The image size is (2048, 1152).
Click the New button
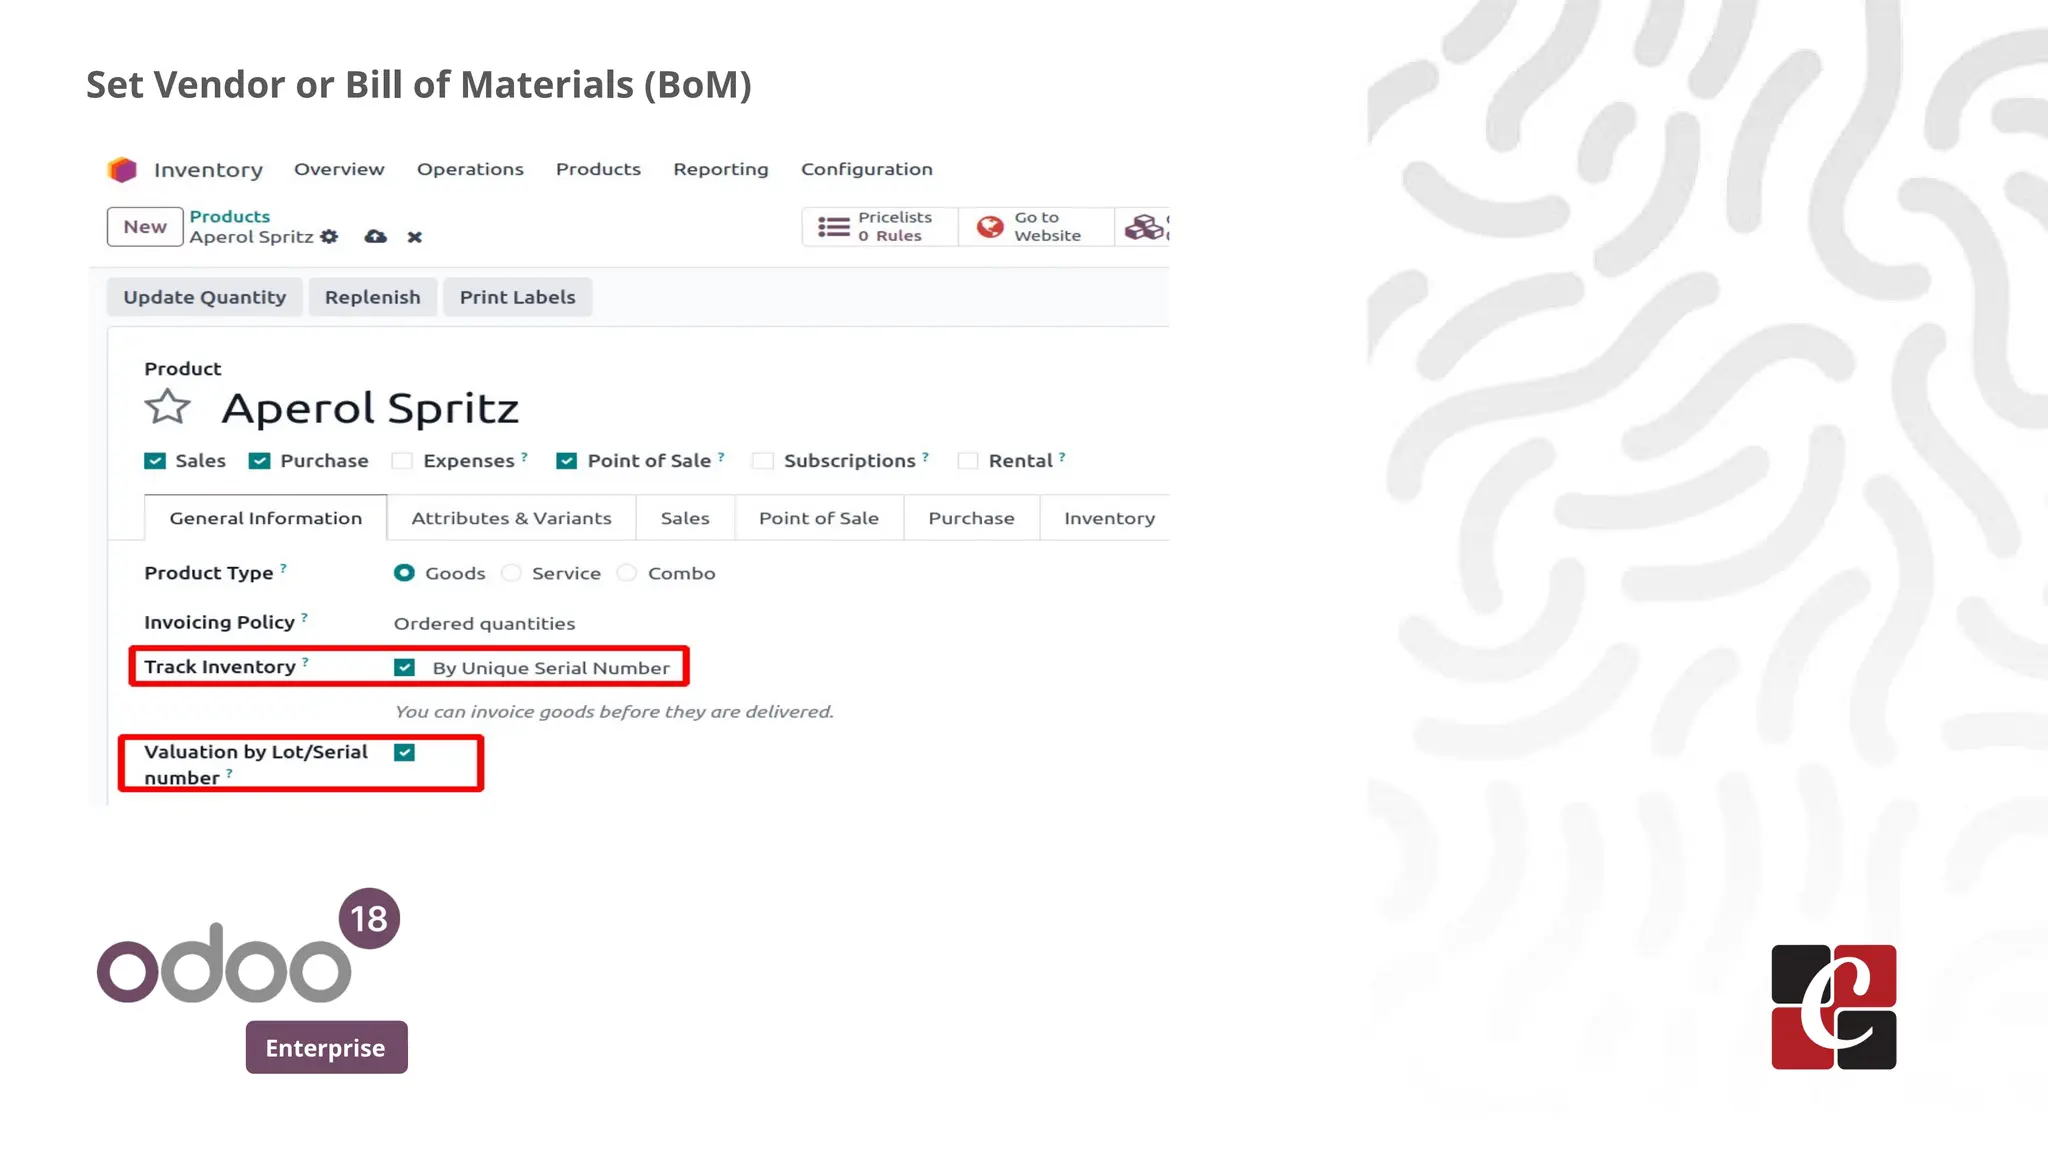145,227
